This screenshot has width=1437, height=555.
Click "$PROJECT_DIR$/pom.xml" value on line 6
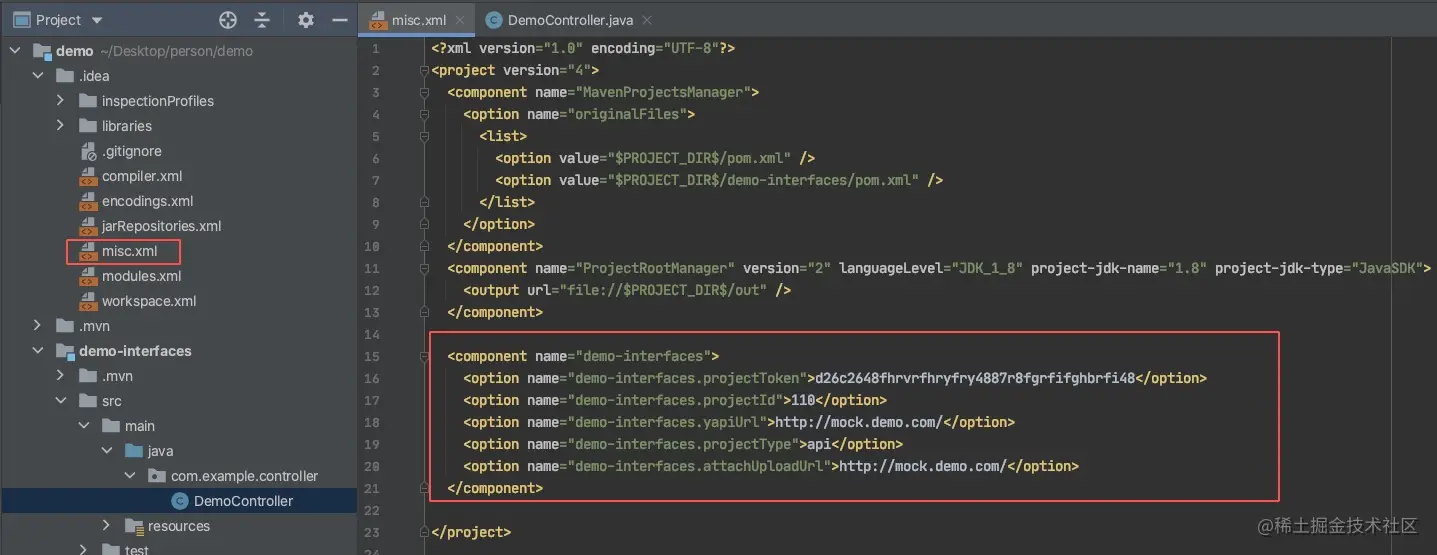pos(699,158)
